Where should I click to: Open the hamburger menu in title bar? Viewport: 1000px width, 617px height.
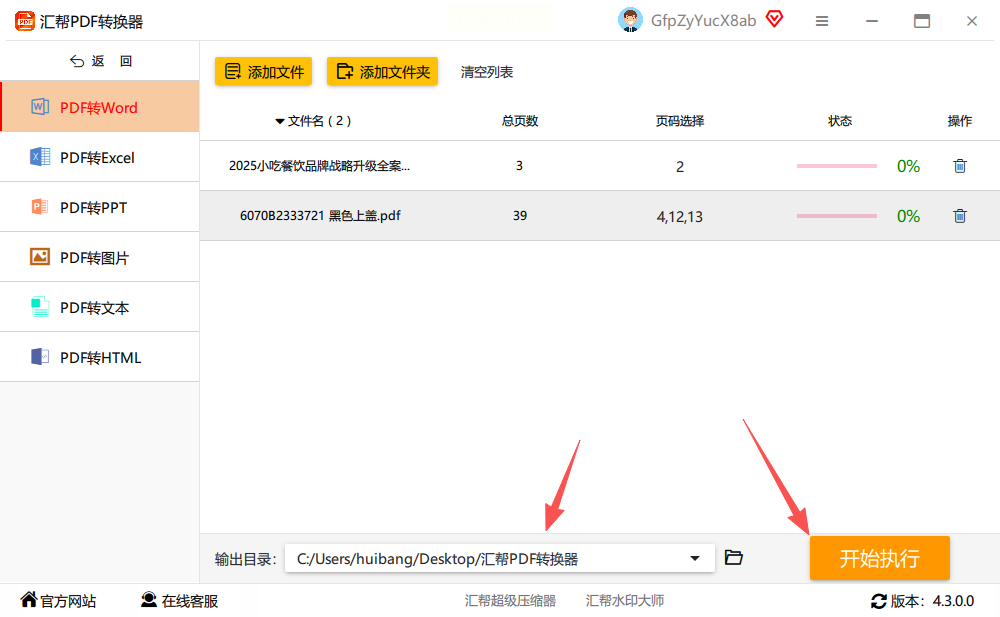click(x=822, y=21)
